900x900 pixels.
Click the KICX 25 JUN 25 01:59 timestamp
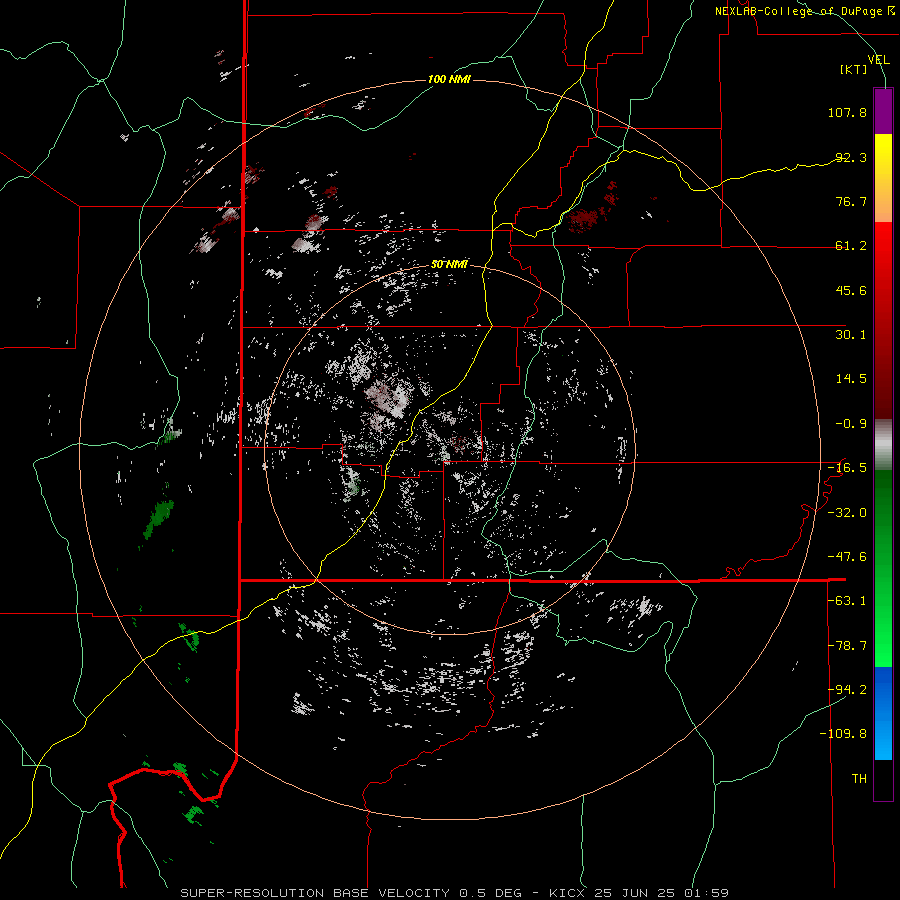pyautogui.click(x=639, y=893)
